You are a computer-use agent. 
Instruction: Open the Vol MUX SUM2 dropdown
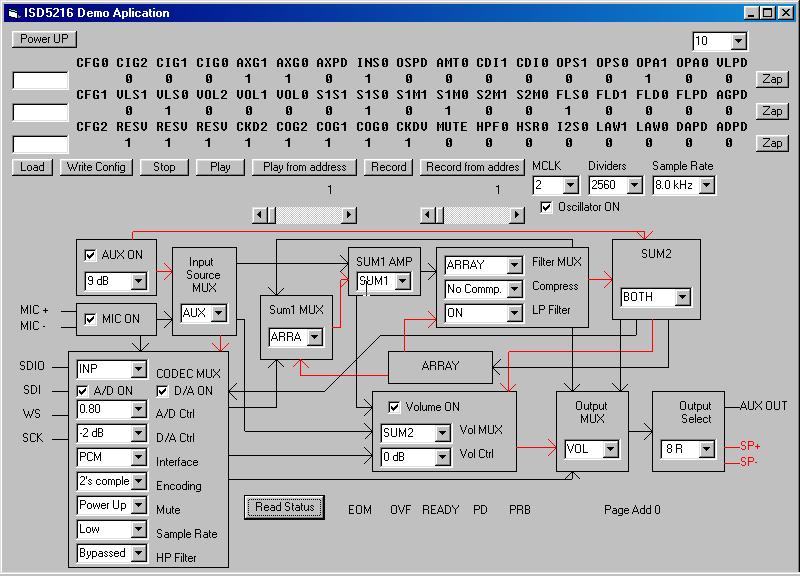(442, 433)
